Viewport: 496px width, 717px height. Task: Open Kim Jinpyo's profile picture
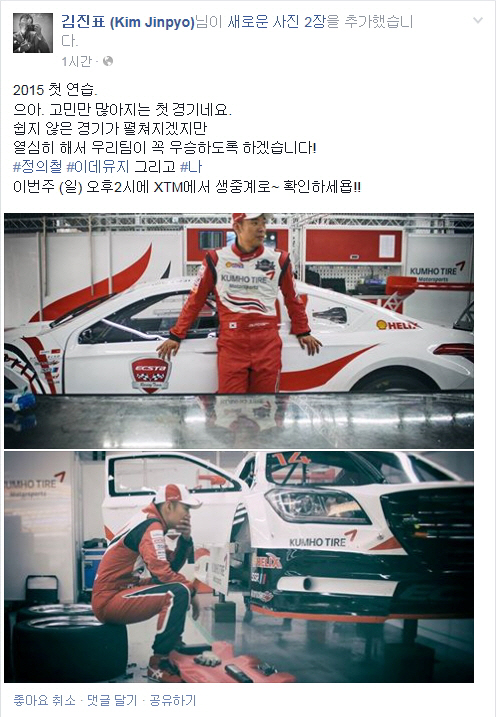32,33
